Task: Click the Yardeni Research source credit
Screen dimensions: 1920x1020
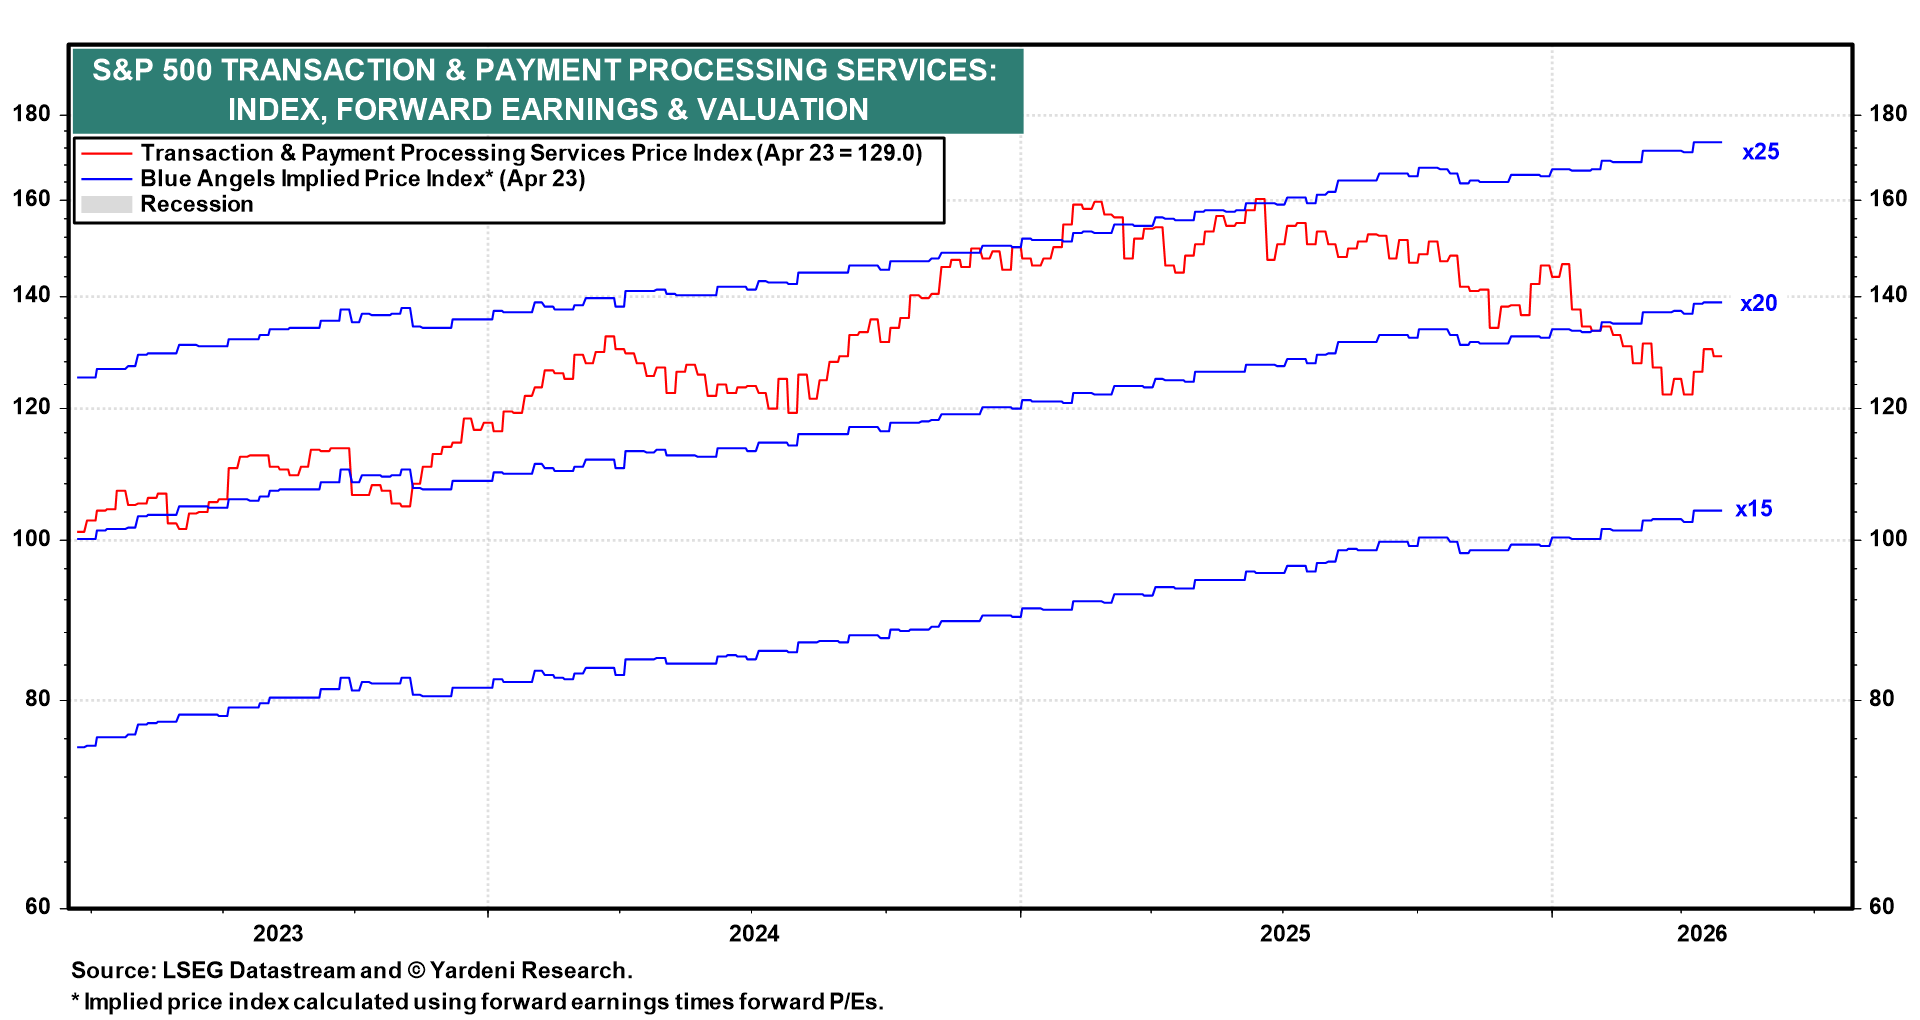Action: (x=352, y=969)
